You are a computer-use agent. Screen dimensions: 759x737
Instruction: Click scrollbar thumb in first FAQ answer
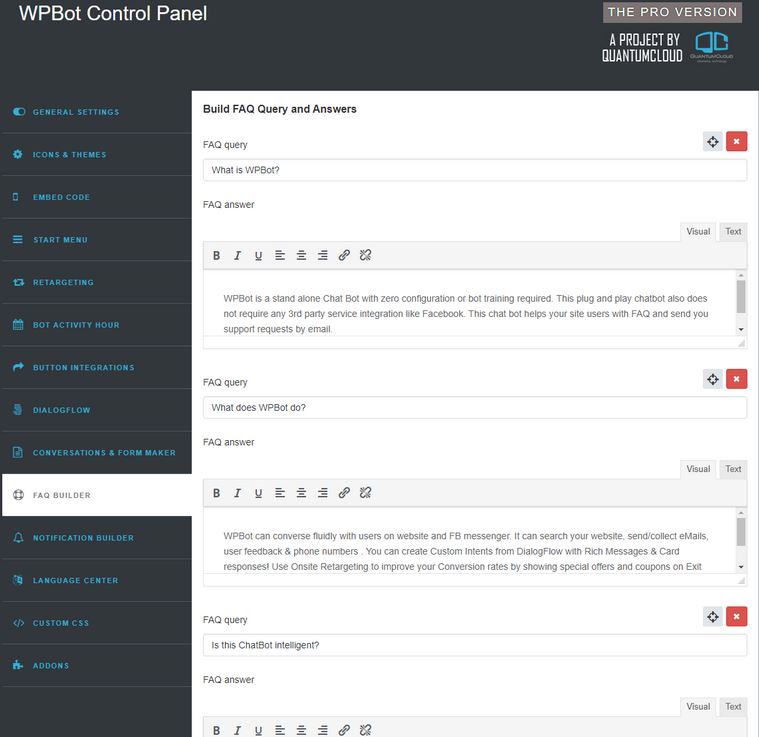coord(741,296)
